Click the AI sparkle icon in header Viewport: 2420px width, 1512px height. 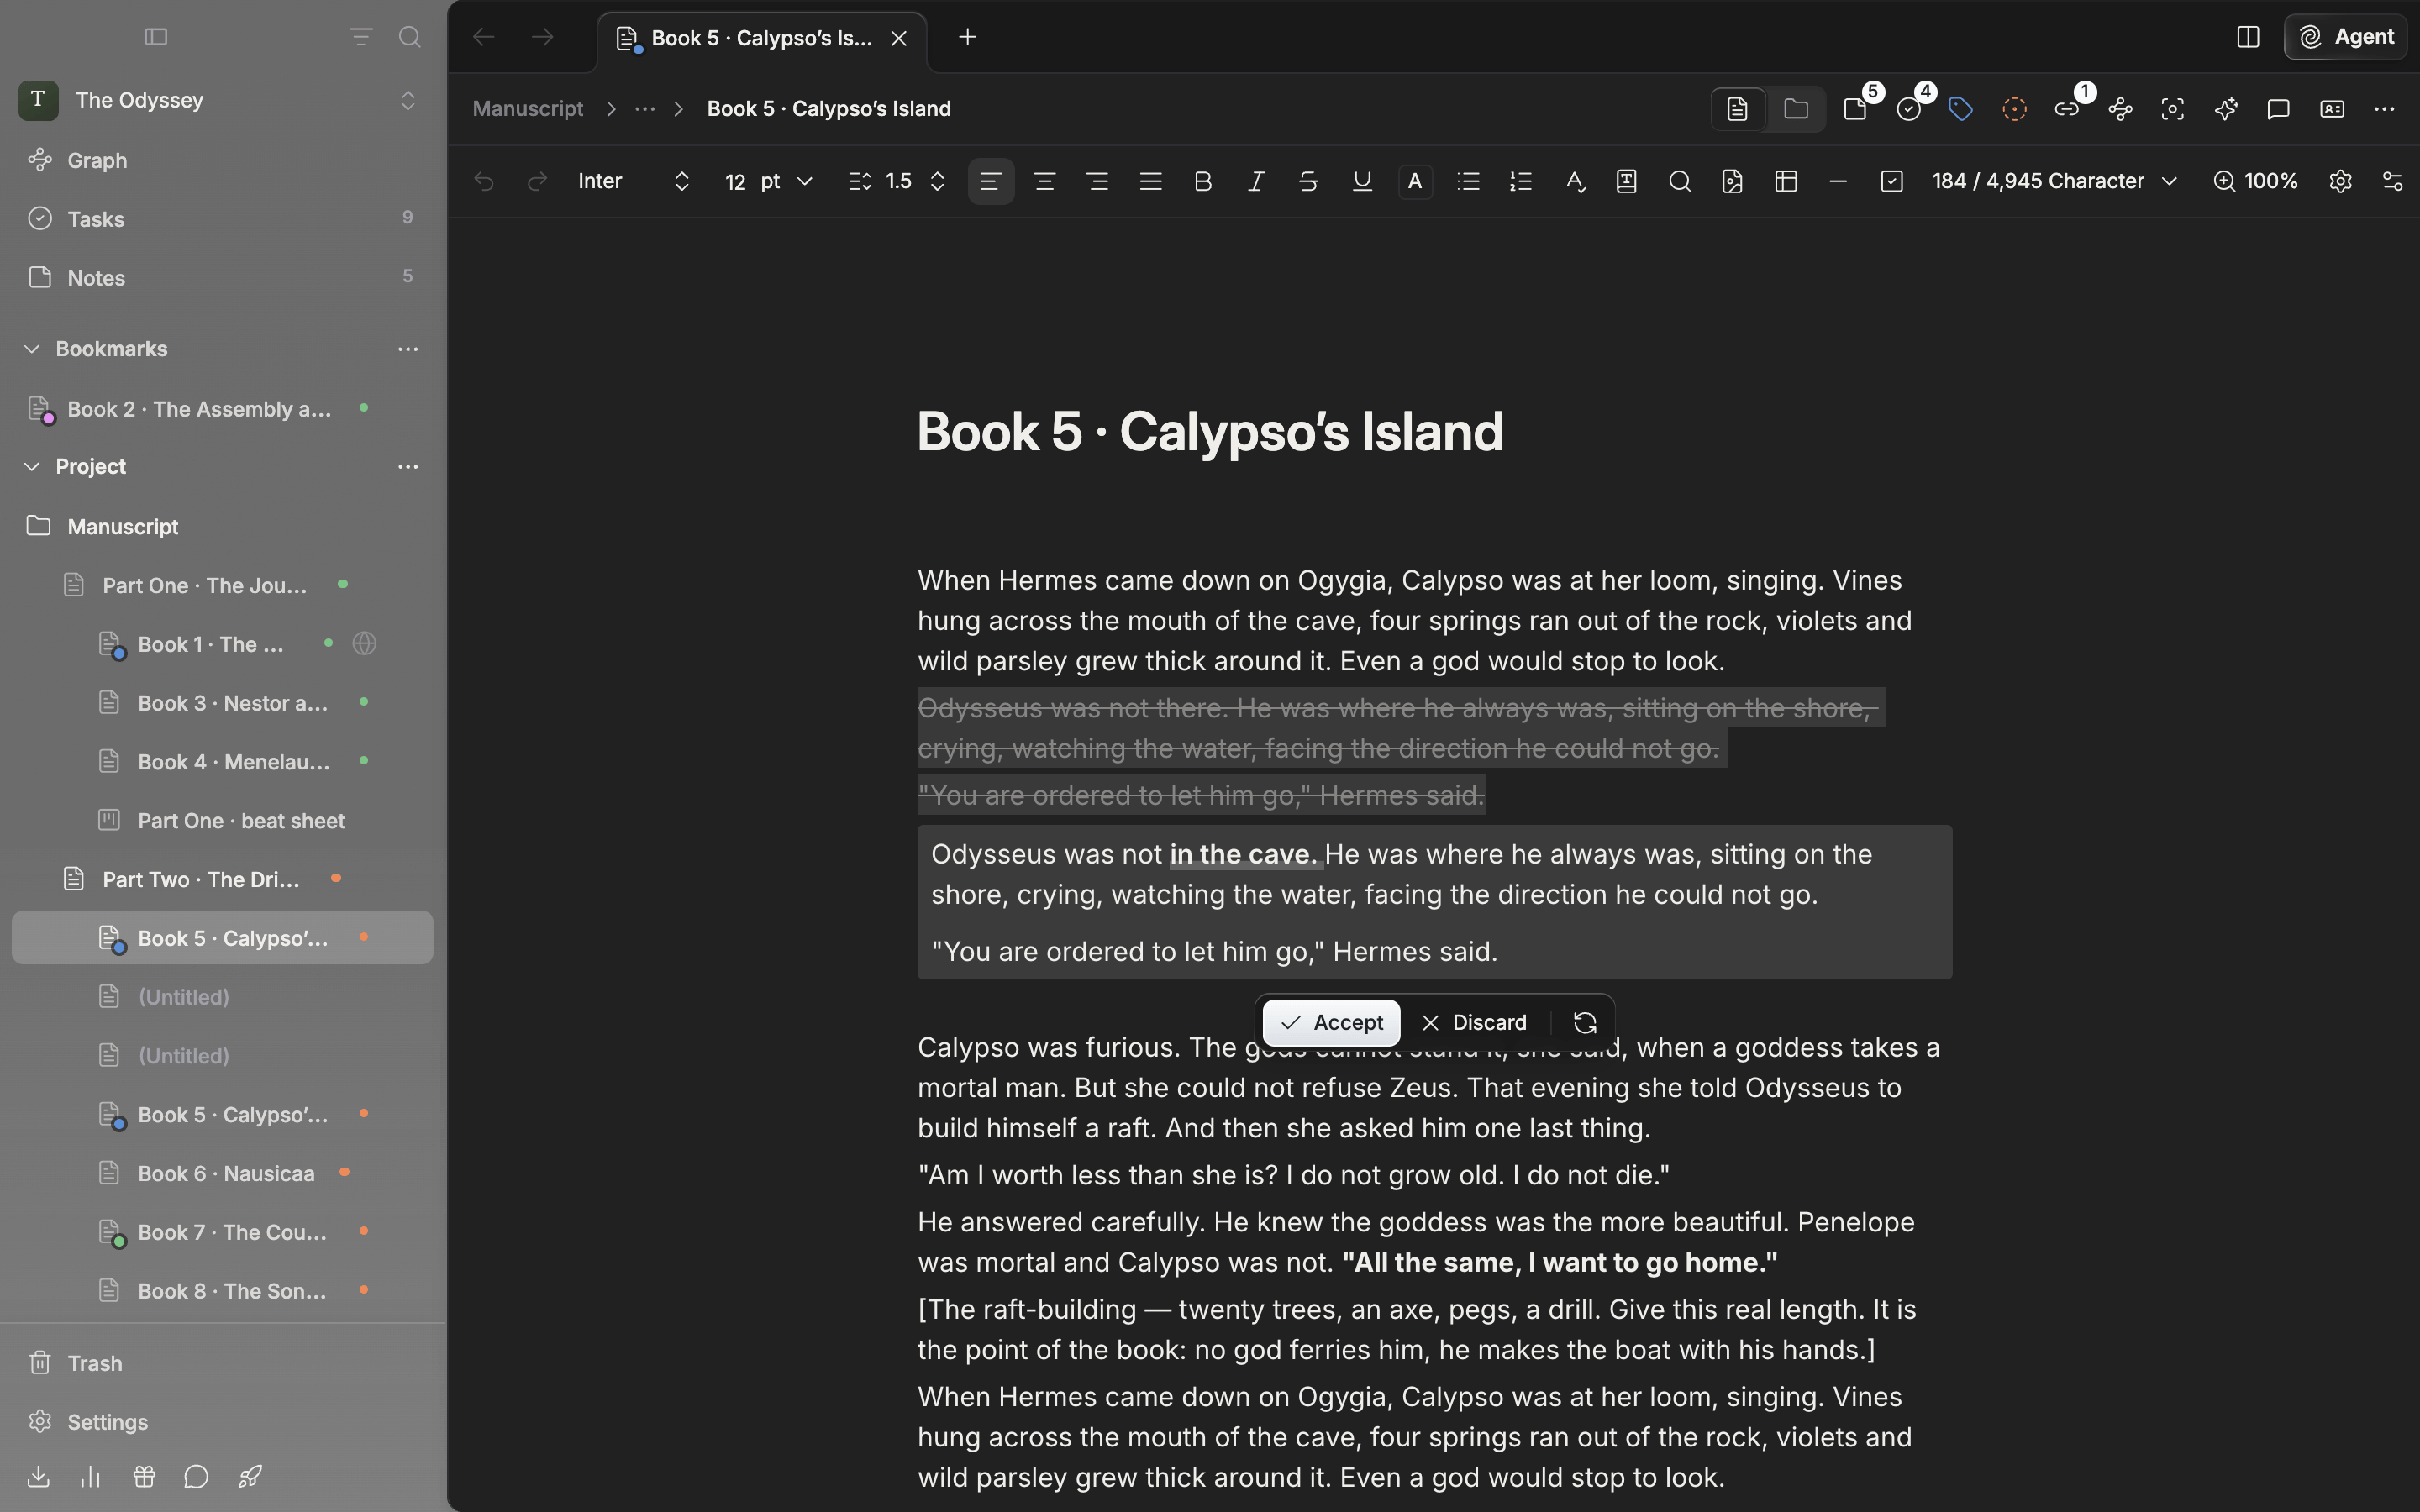[2226, 109]
